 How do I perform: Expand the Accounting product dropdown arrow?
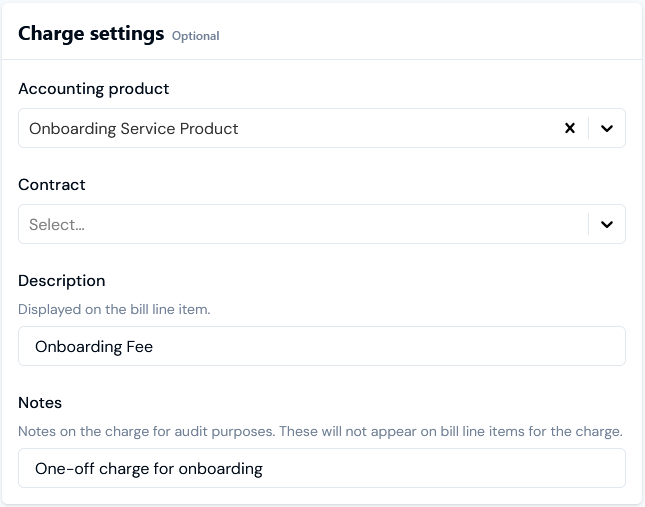click(607, 128)
